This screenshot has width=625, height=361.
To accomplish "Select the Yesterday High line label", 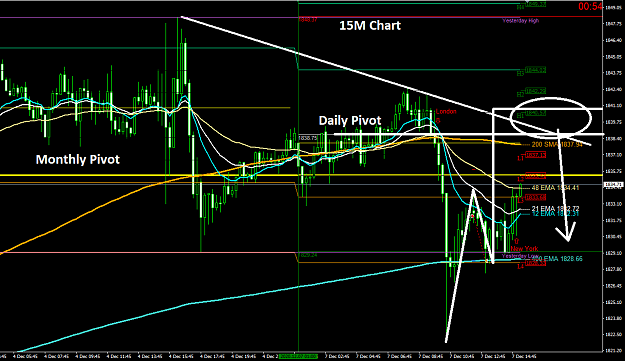I will point(521,21).
